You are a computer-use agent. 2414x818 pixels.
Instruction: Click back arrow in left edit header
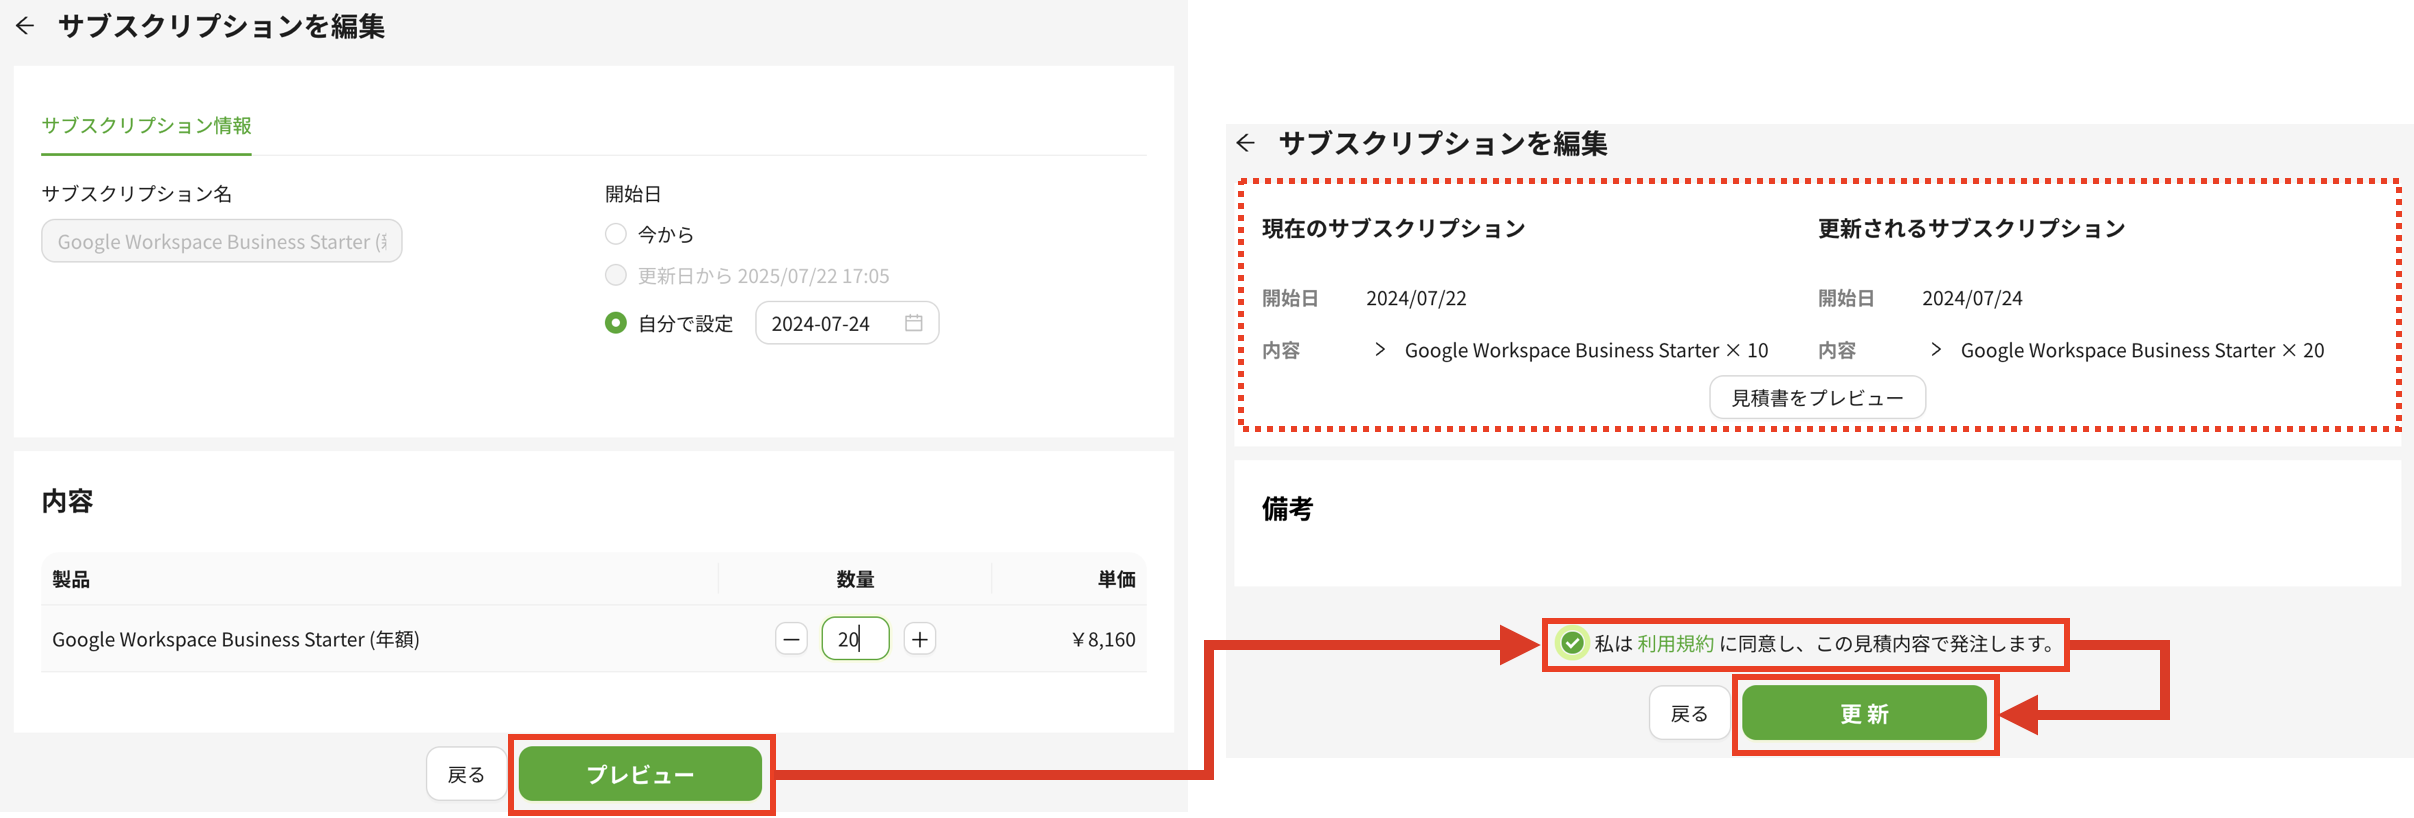coord(25,26)
